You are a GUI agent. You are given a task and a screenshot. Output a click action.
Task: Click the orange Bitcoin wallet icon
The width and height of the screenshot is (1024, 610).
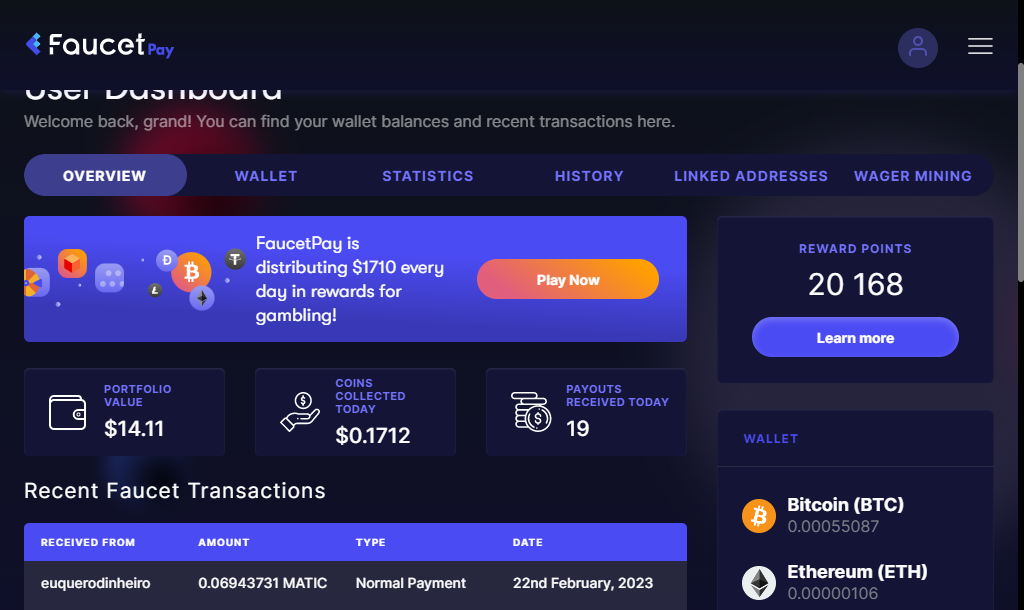(x=759, y=516)
